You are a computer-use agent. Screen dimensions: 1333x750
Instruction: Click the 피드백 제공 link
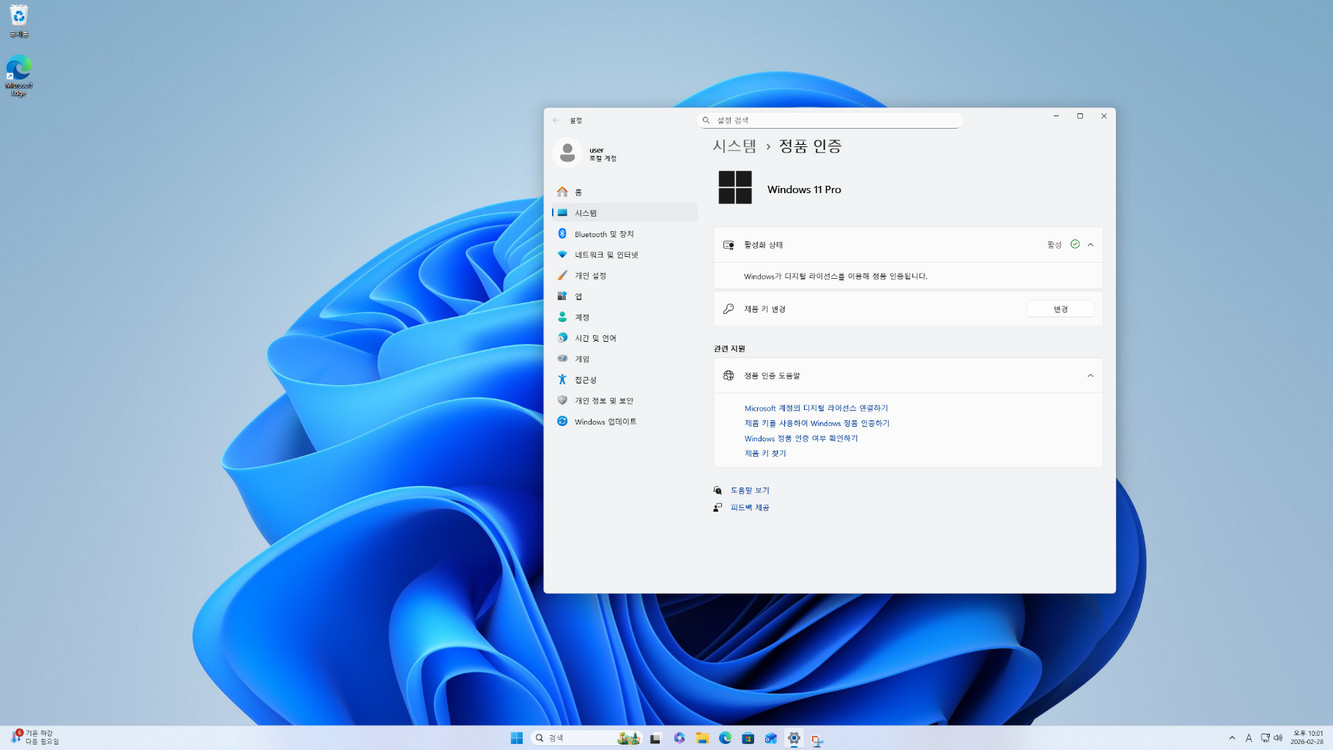point(749,508)
